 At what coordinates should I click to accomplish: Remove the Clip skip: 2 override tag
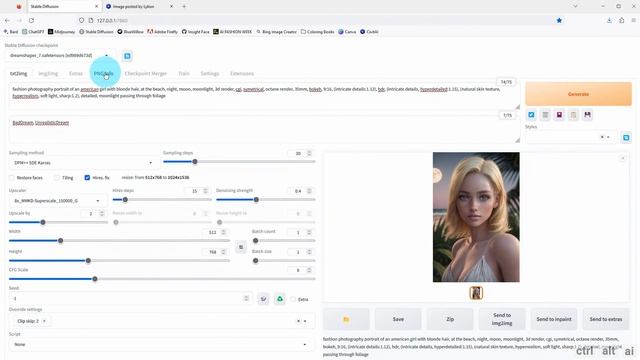click(44, 321)
